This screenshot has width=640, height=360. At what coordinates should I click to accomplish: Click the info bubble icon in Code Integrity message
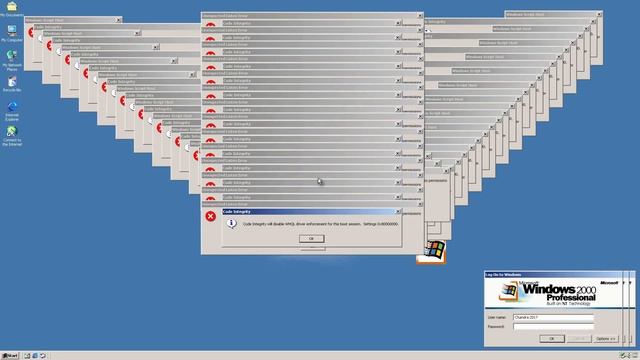tap(231, 223)
